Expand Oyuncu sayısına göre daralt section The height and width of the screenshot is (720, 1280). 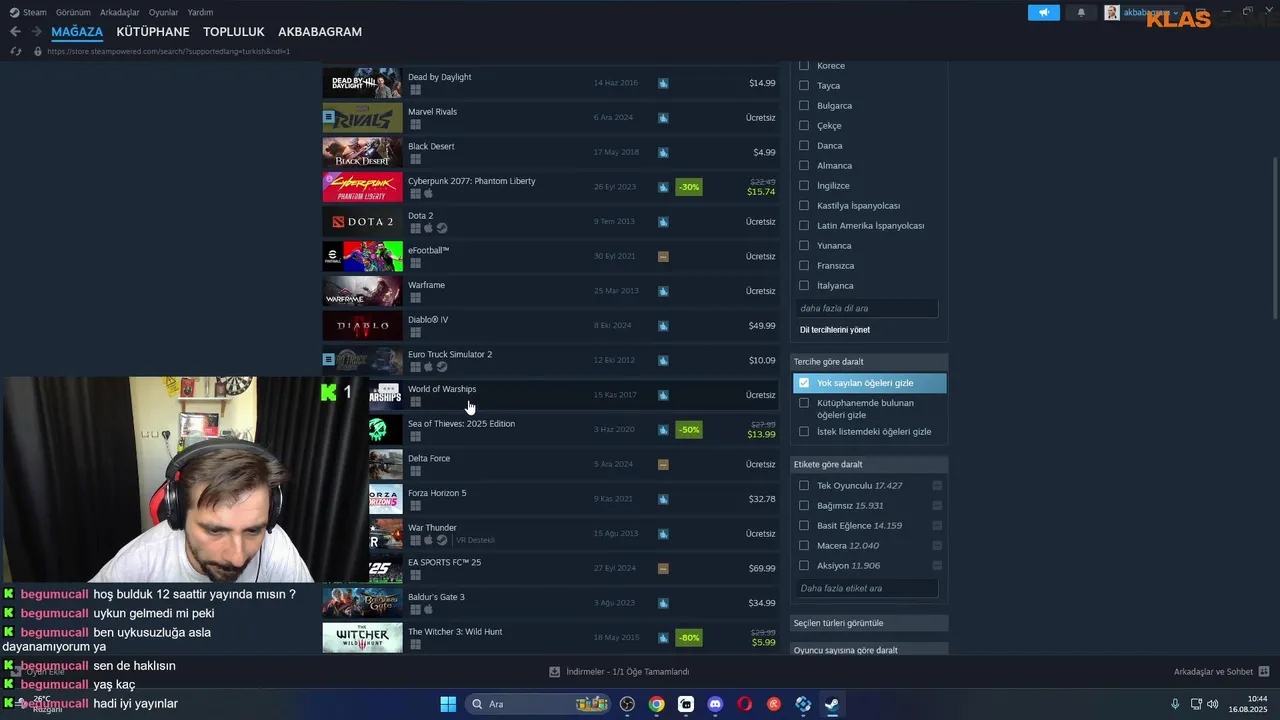pyautogui.click(x=869, y=650)
